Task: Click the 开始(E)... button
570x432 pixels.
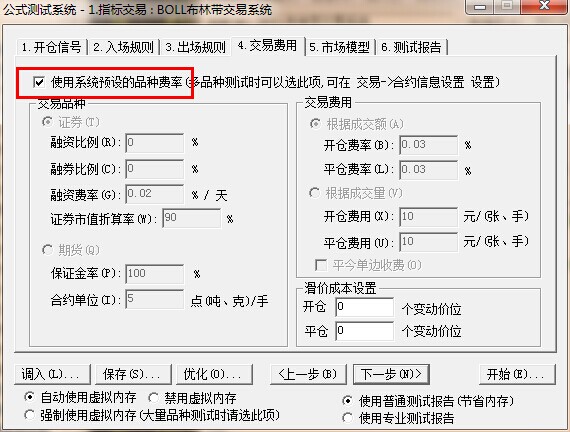Action: [x=517, y=374]
